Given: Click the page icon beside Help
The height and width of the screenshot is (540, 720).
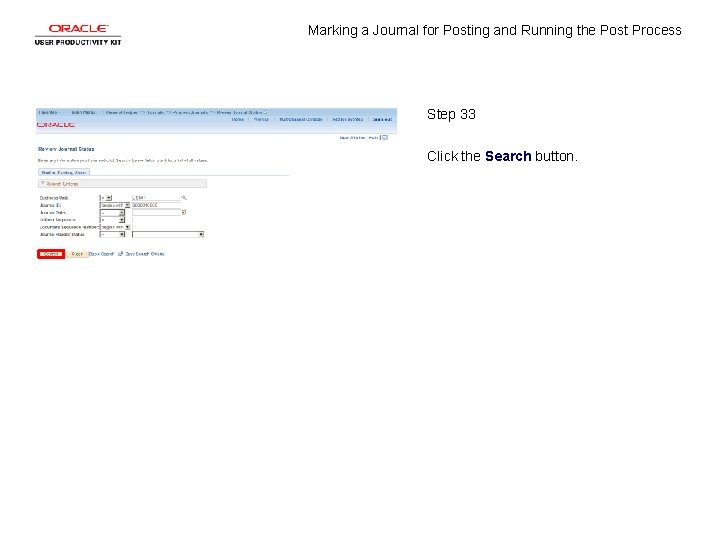Looking at the screenshot, I should tap(385, 137).
